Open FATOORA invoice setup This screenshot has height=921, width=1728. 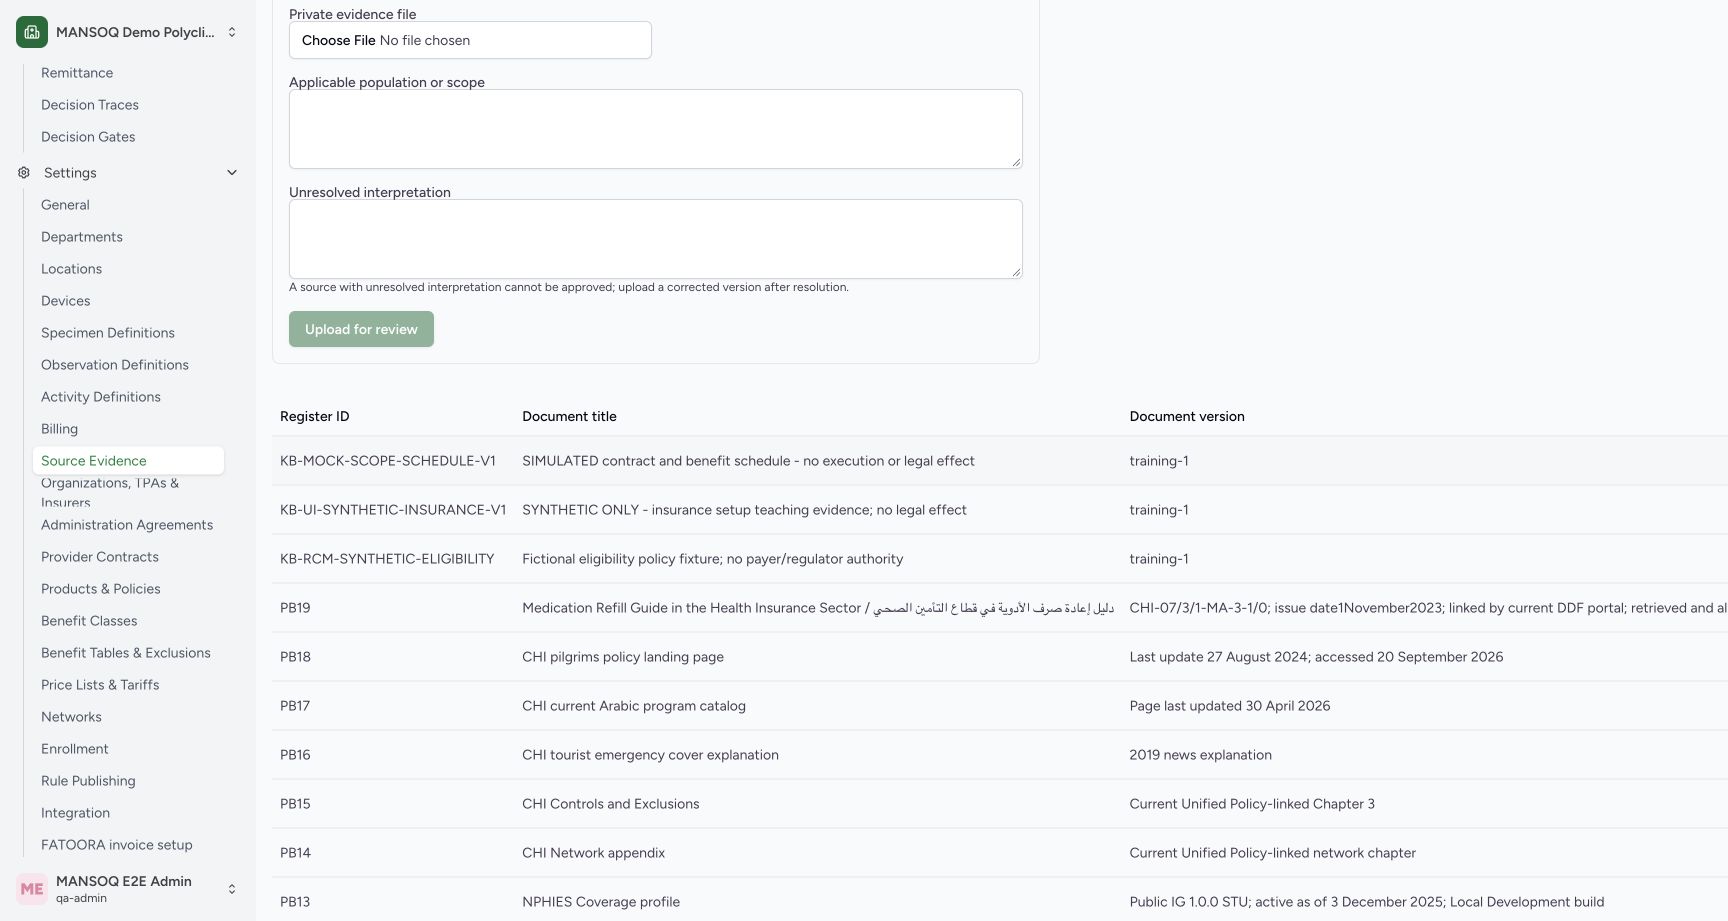(117, 845)
